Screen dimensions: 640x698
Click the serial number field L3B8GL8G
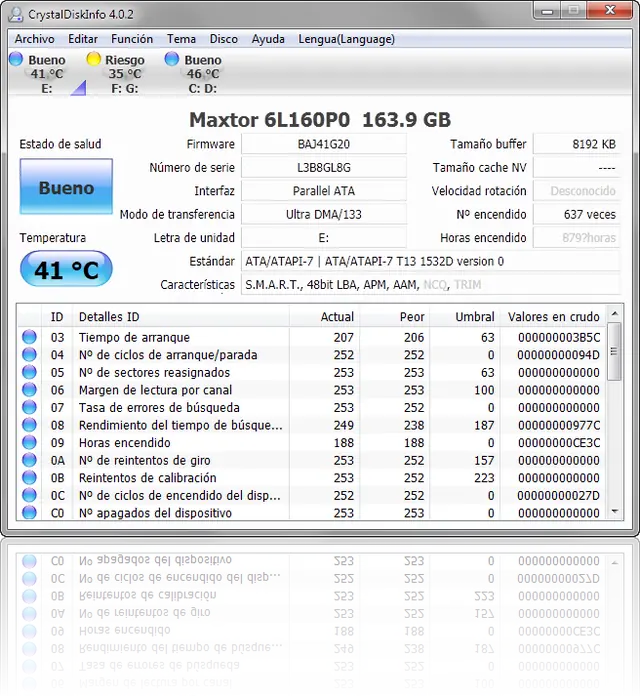324,167
